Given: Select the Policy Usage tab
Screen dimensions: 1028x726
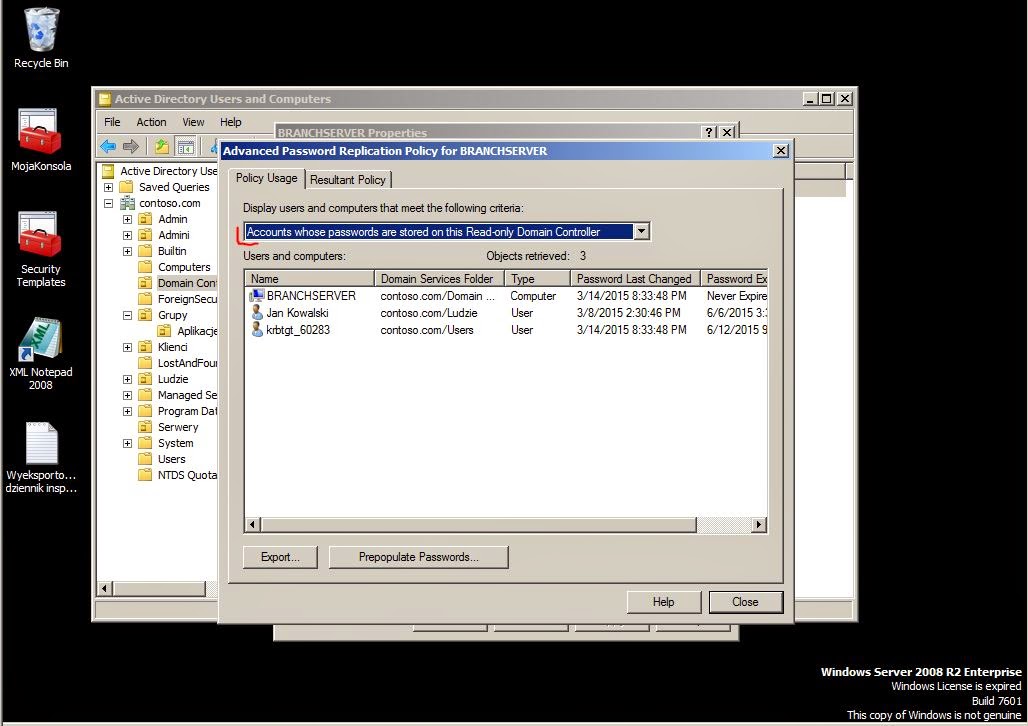Looking at the screenshot, I should tap(266, 178).
